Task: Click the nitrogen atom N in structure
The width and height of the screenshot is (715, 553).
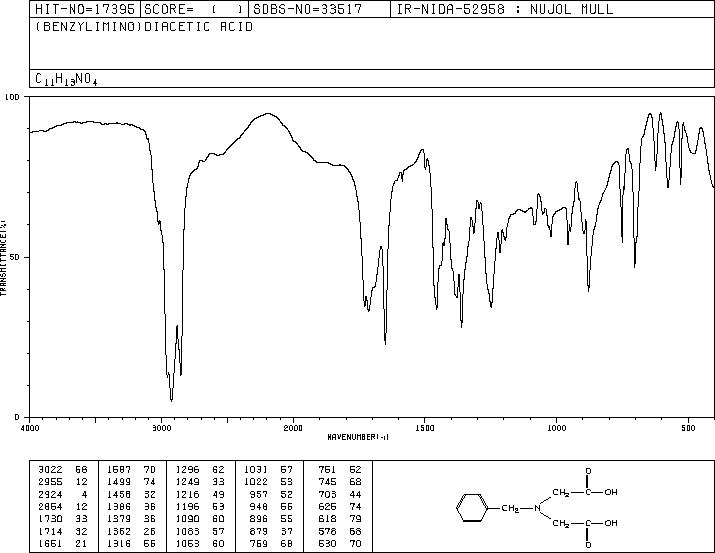Action: point(537,508)
